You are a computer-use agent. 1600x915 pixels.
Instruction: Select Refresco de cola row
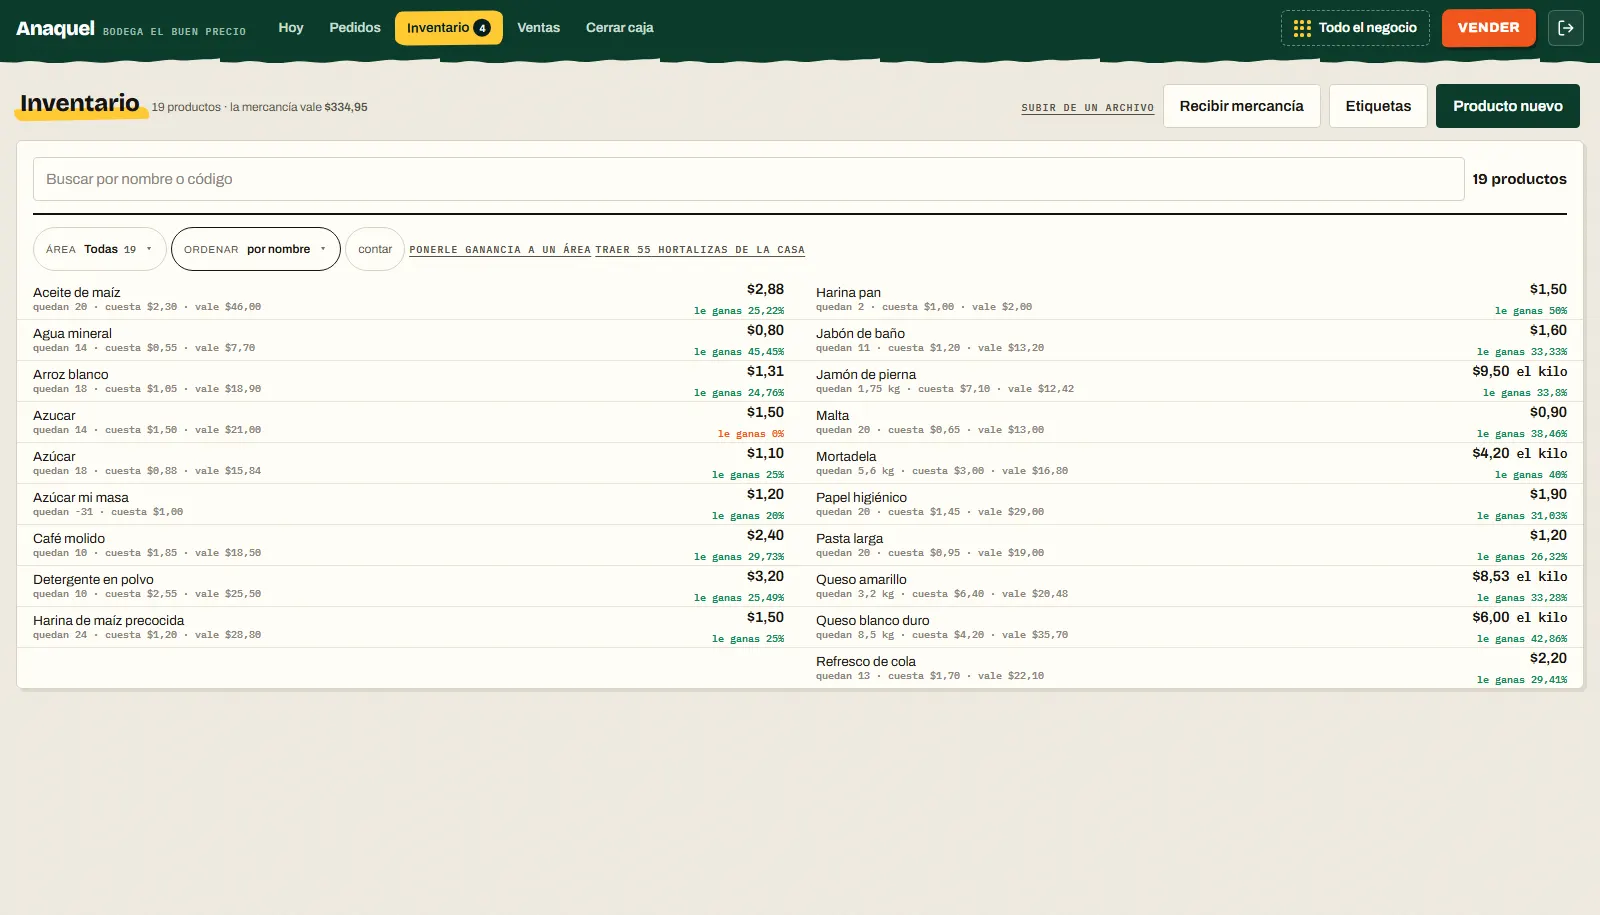point(1191,668)
